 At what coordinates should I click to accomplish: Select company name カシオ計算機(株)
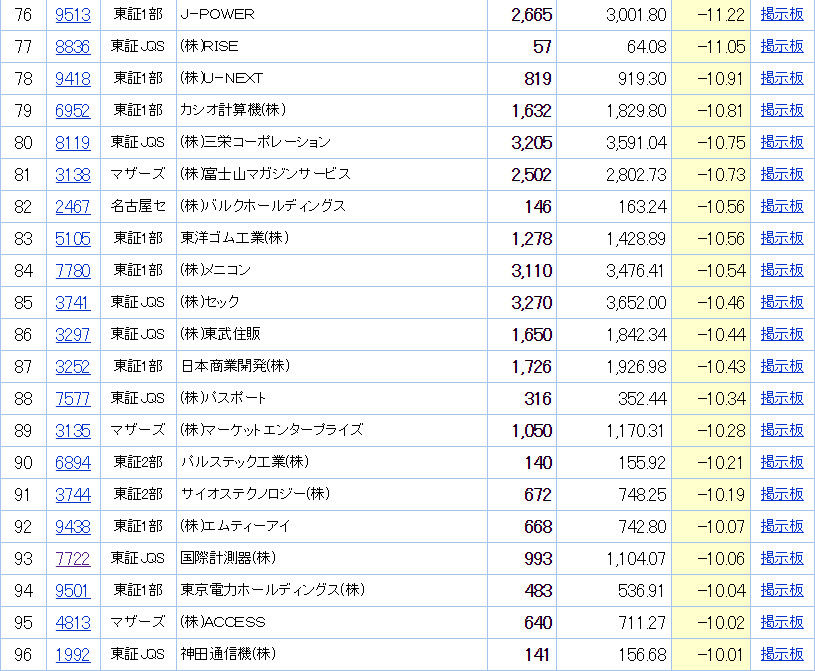233,110
